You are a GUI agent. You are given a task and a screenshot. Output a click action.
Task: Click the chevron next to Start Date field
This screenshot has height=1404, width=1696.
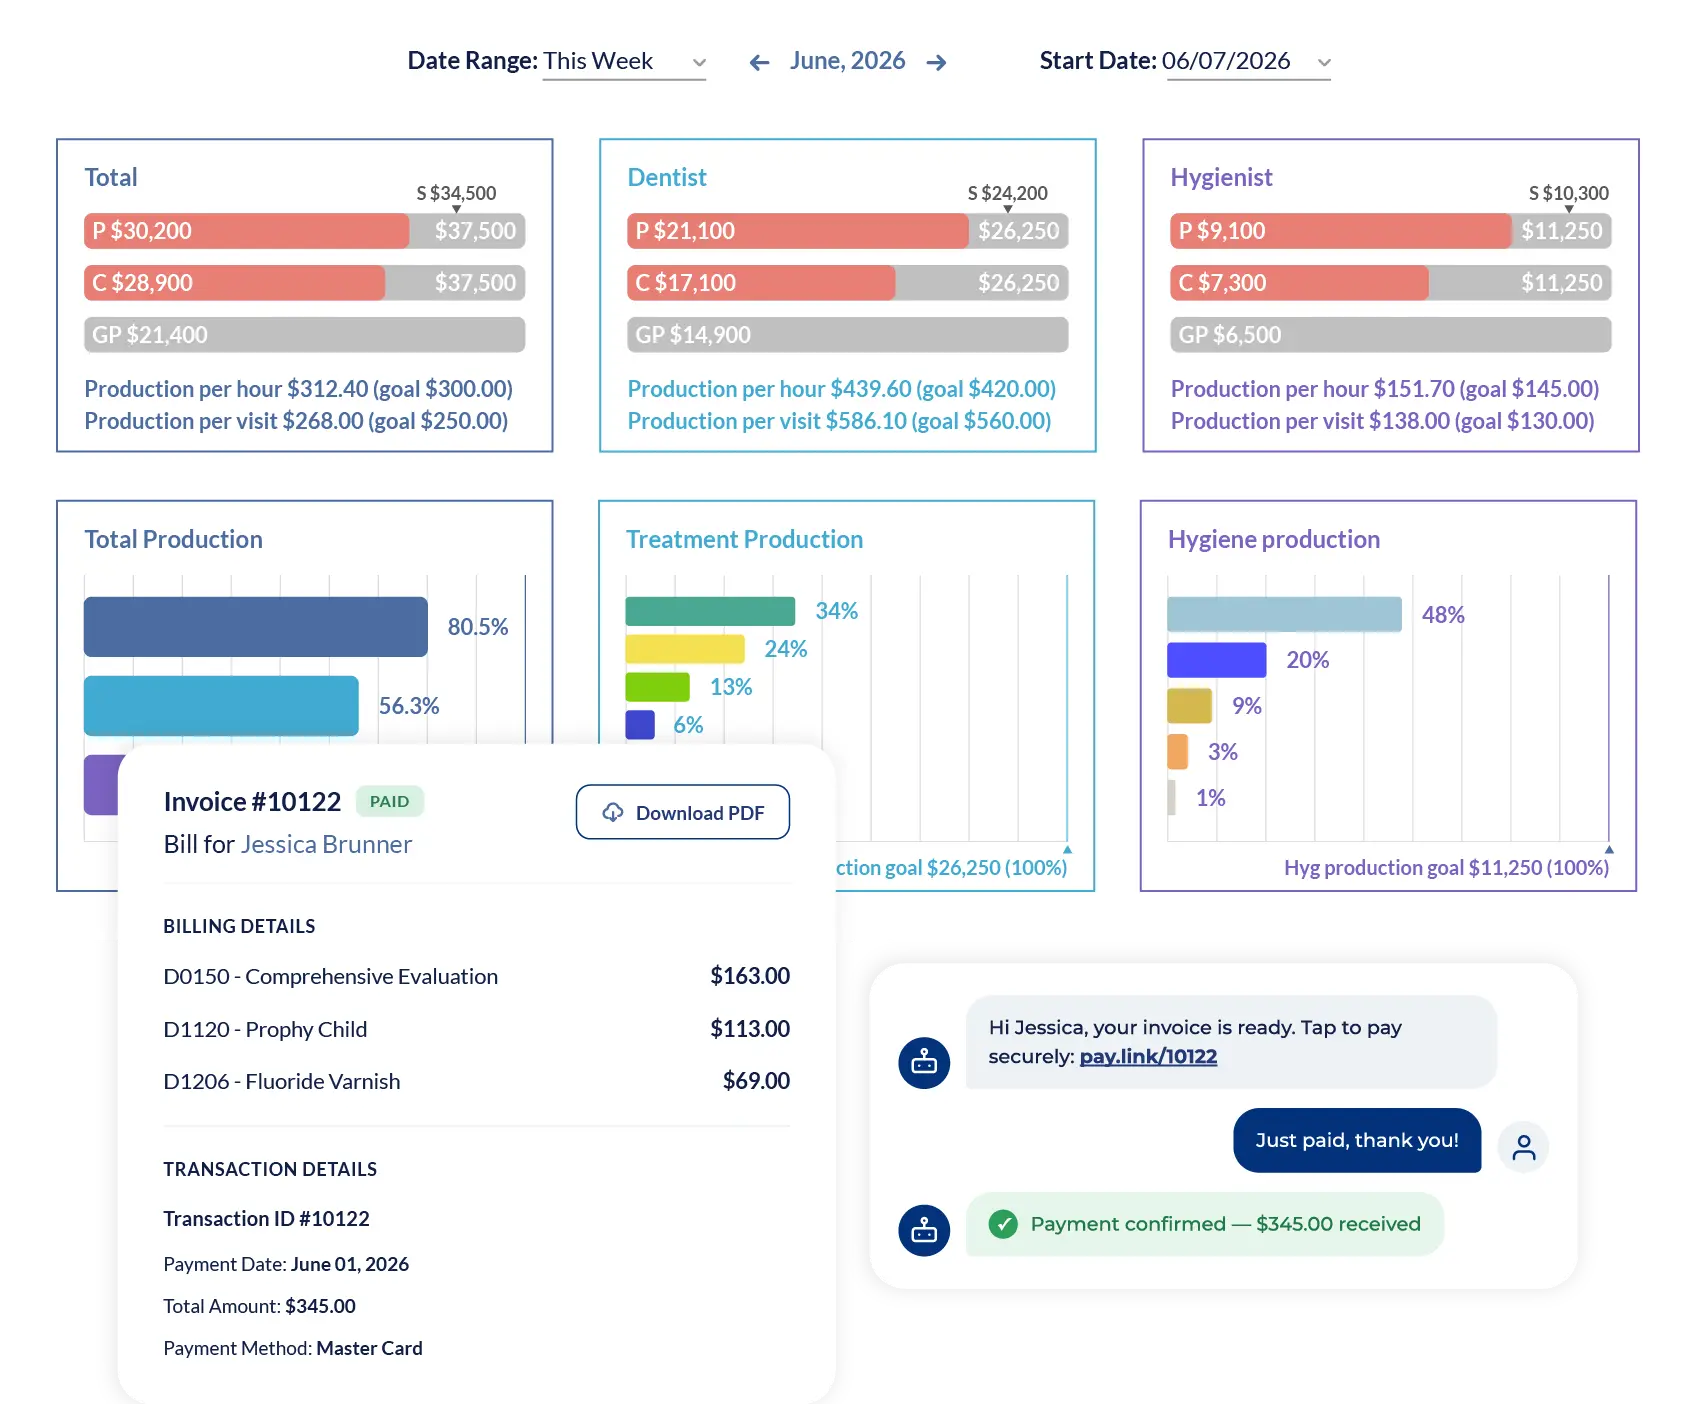tap(1324, 63)
